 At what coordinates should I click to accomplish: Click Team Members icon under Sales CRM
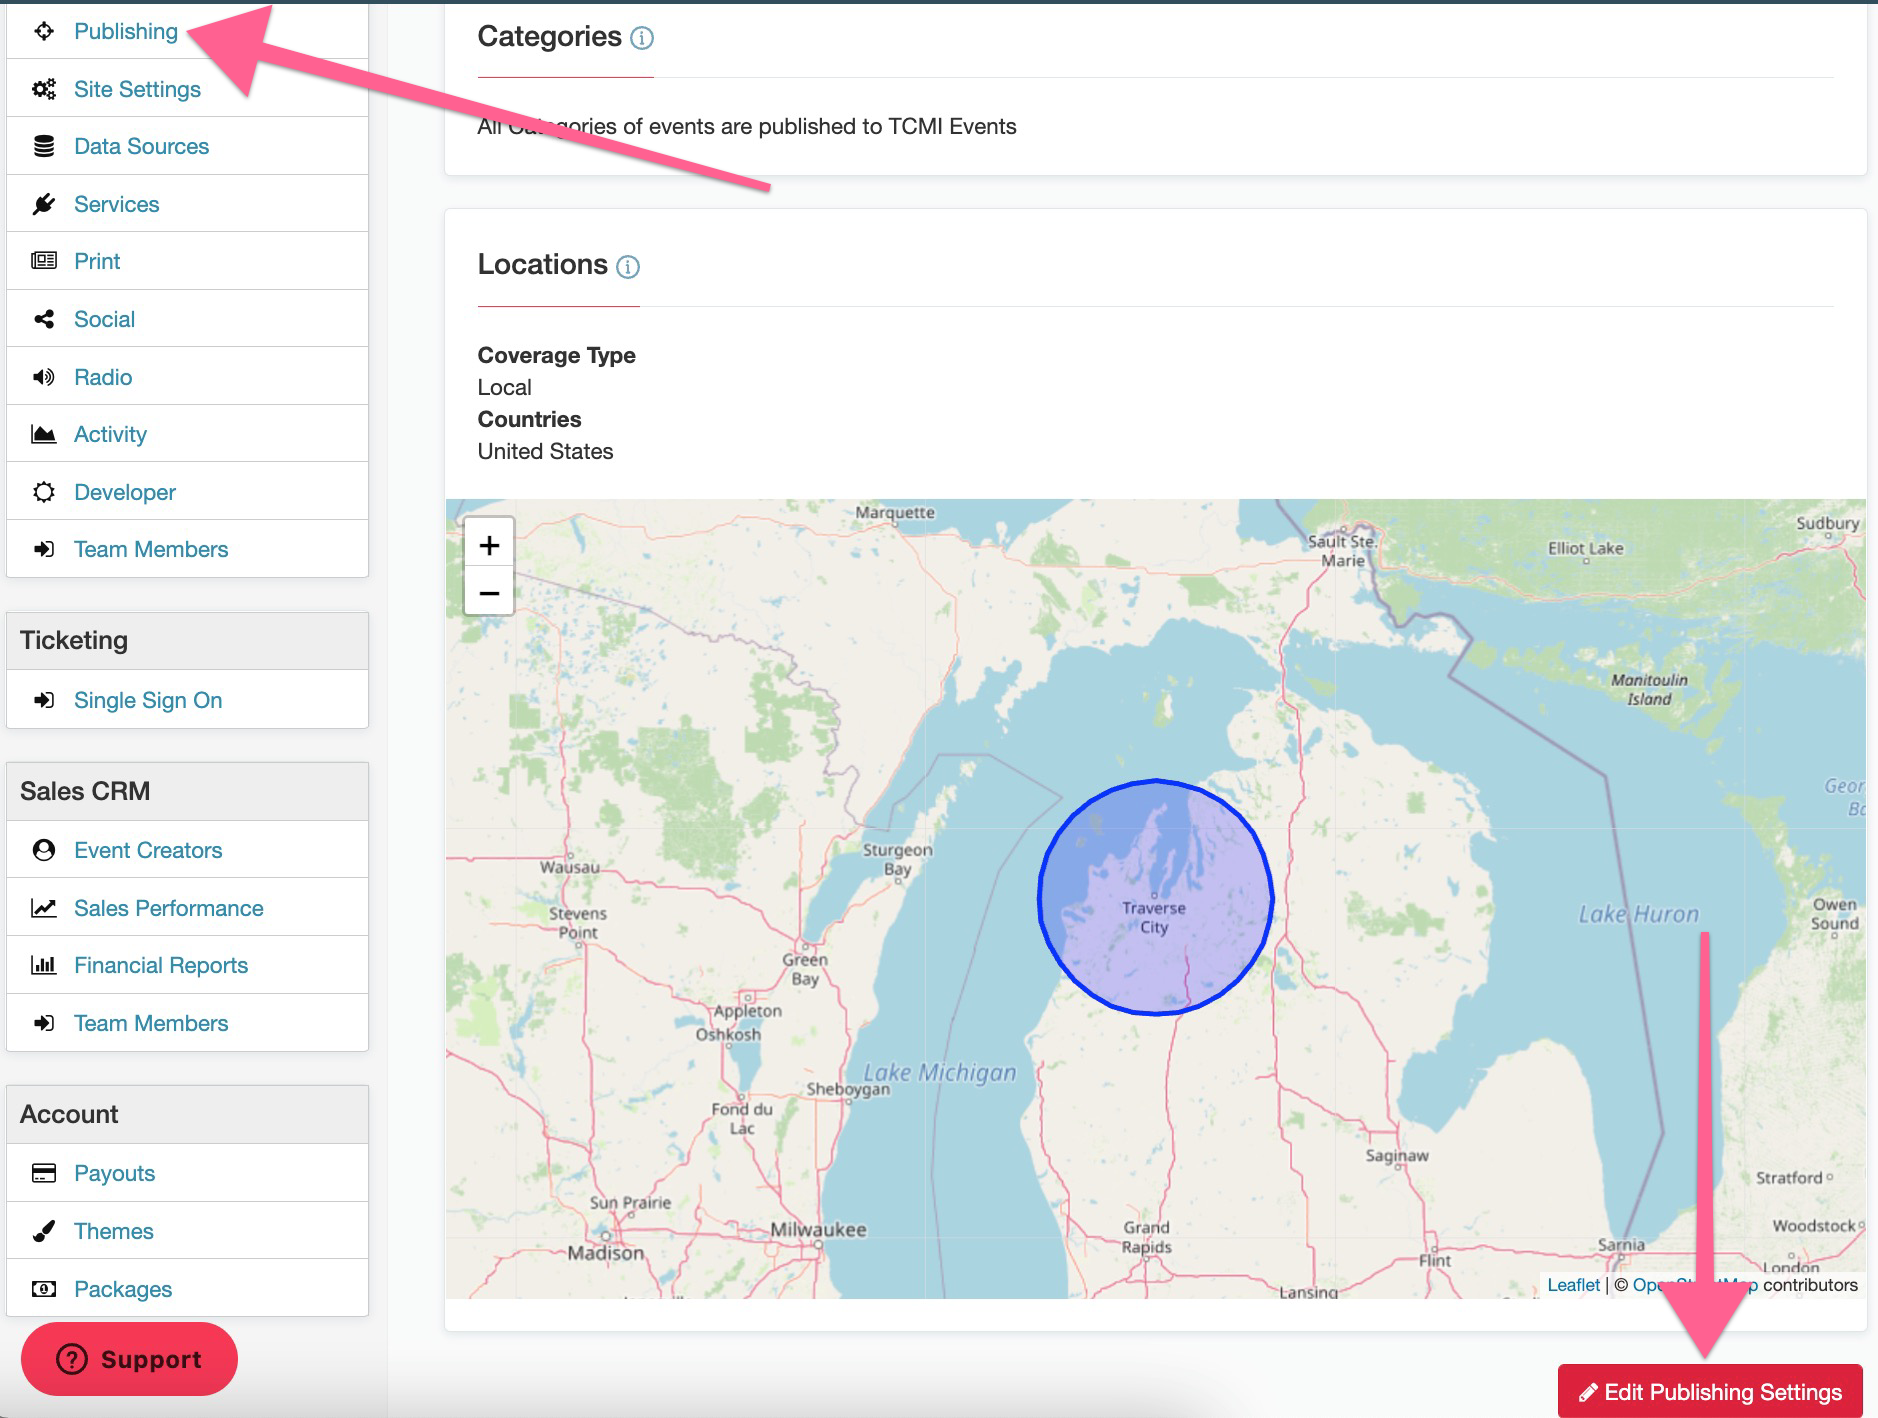44,1023
